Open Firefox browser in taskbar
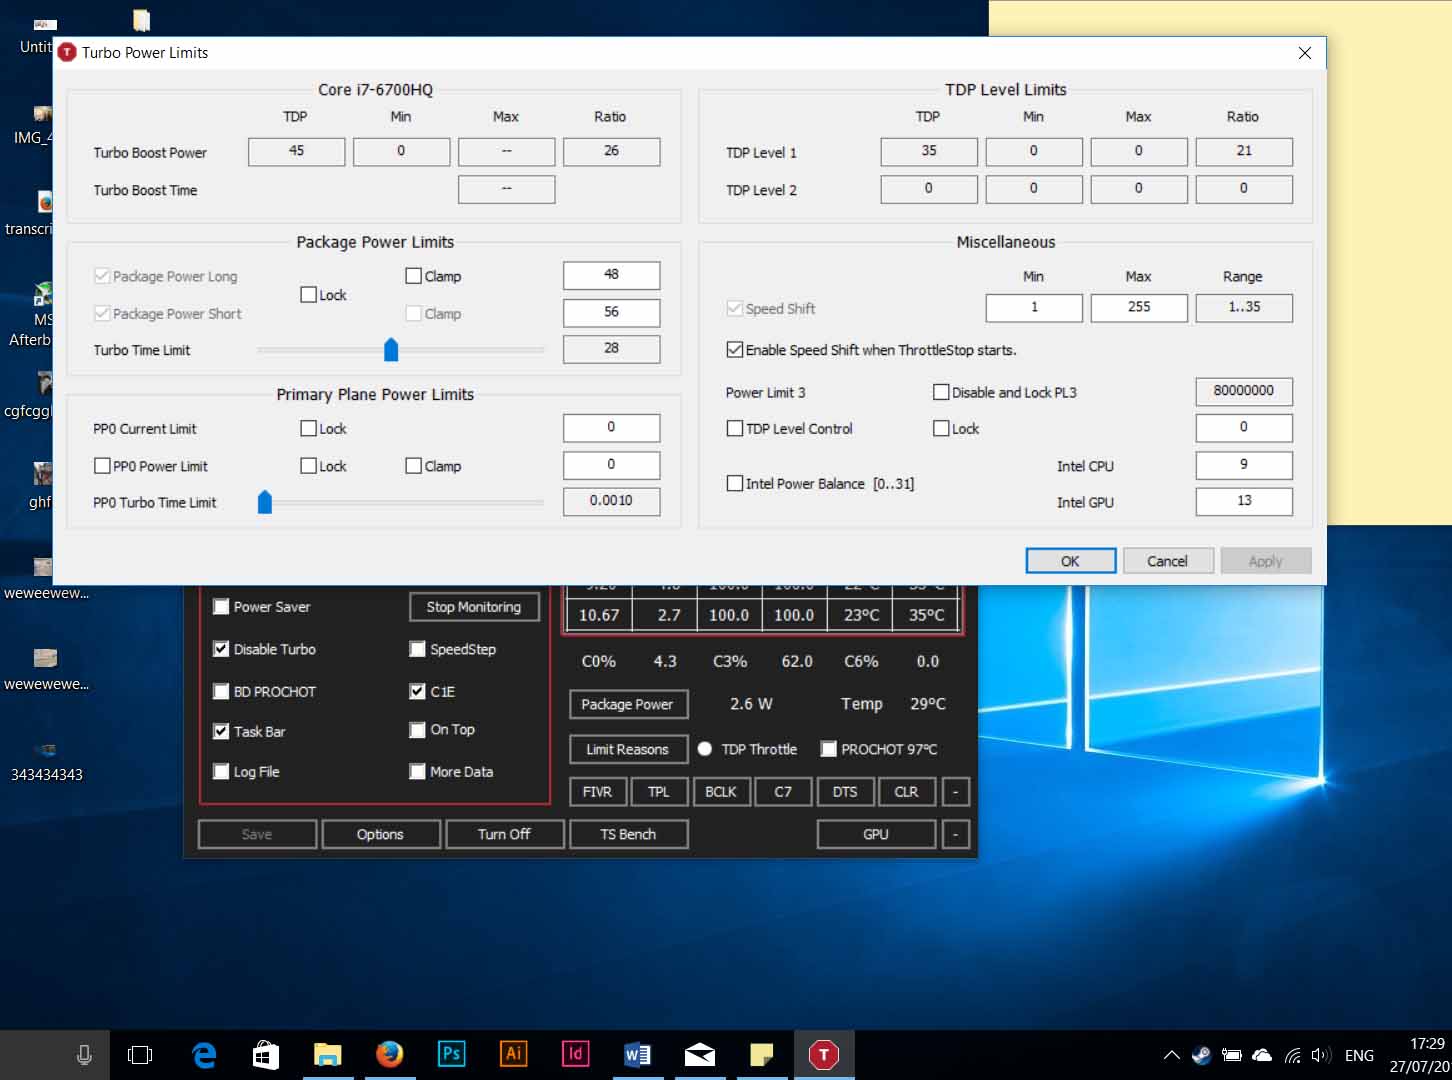This screenshot has height=1080, width=1452. pos(389,1054)
